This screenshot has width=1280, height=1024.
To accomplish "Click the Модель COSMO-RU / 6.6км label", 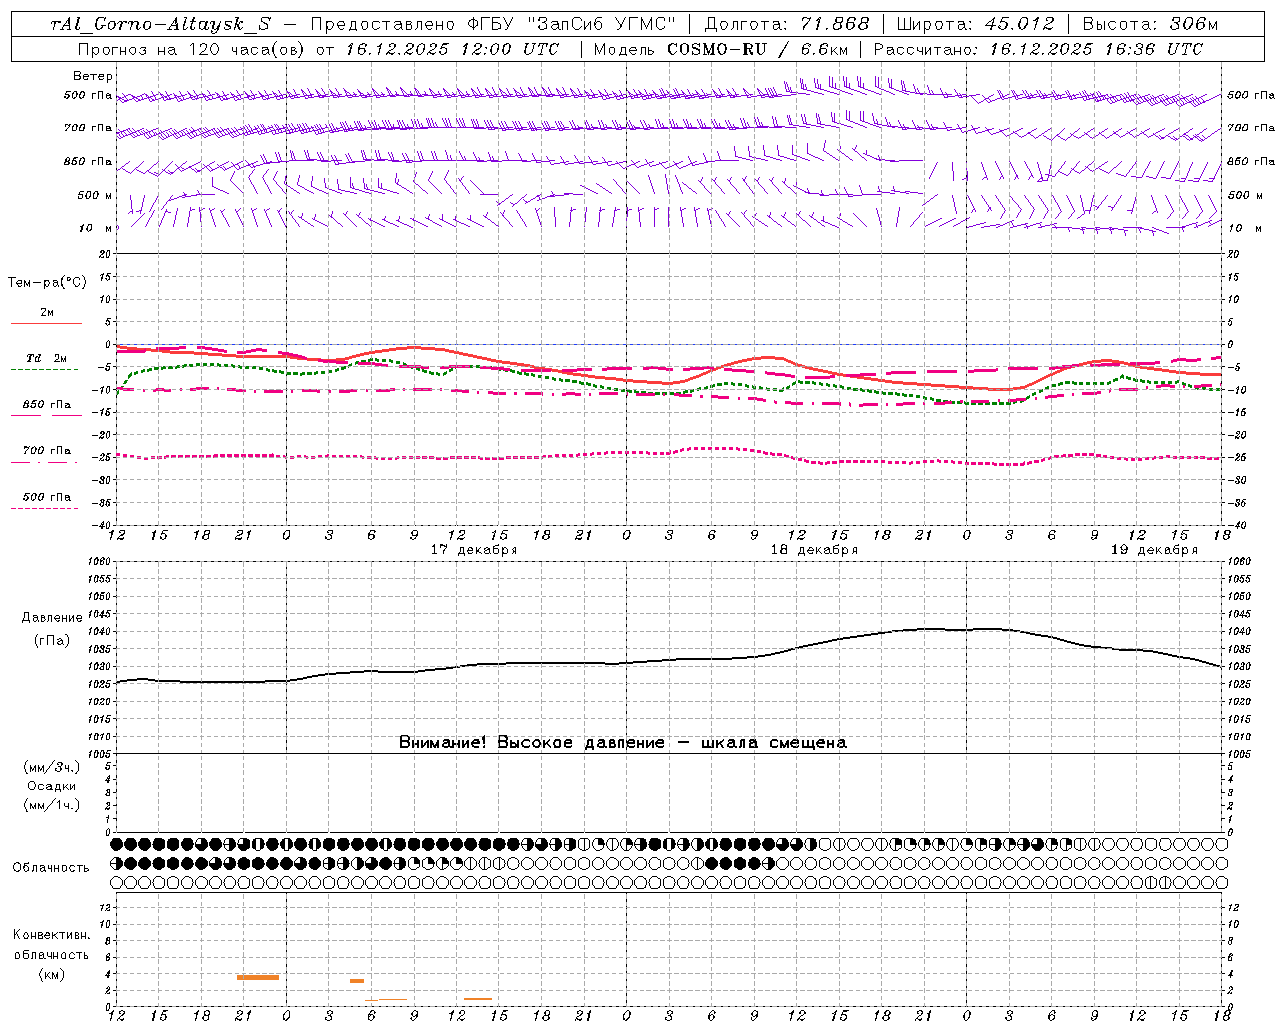I will click(721, 49).
